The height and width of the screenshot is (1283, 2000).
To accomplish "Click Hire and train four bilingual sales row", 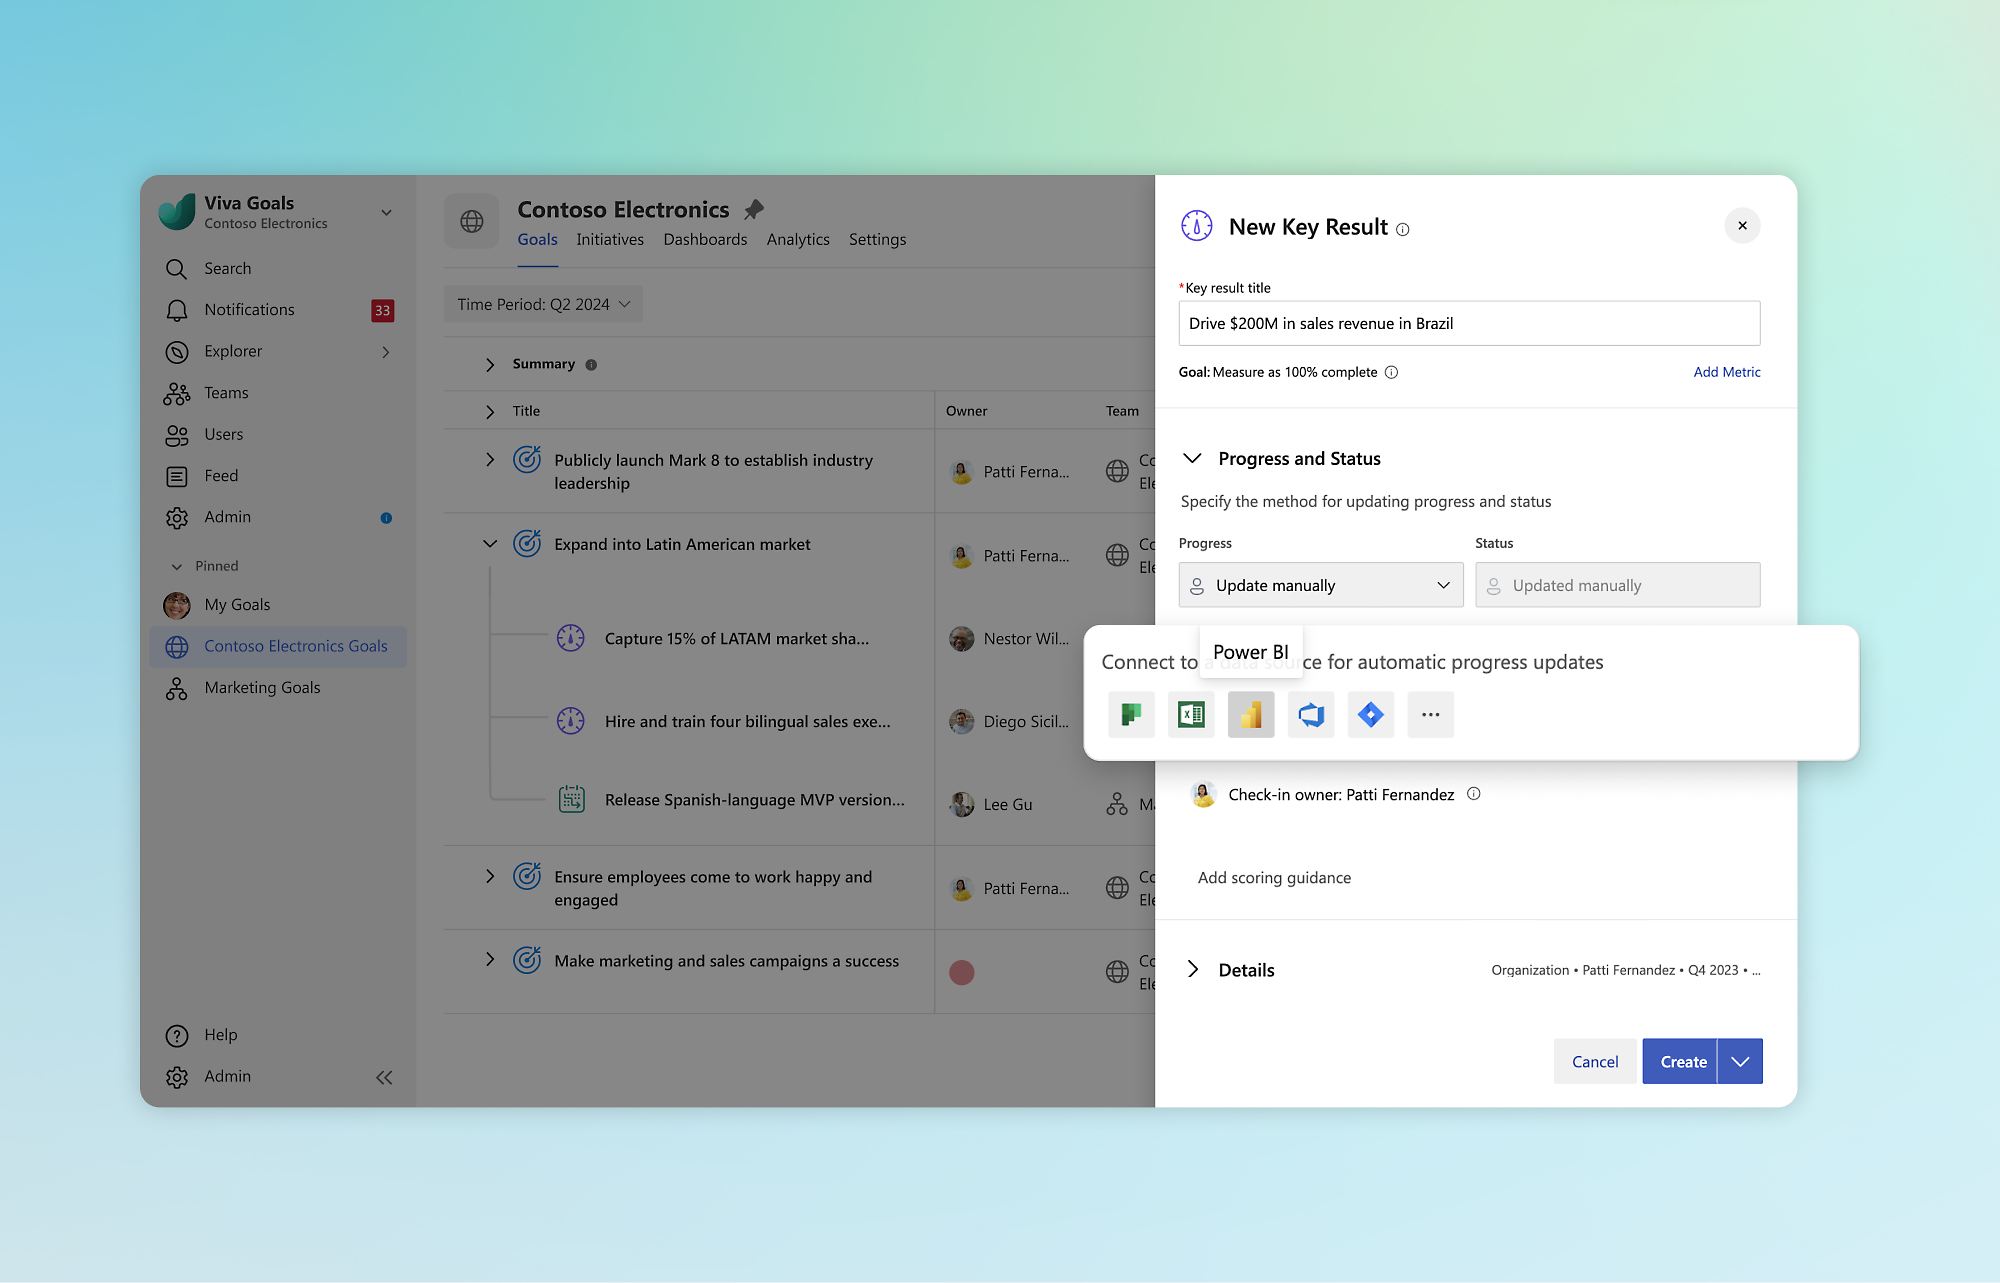I will [747, 721].
